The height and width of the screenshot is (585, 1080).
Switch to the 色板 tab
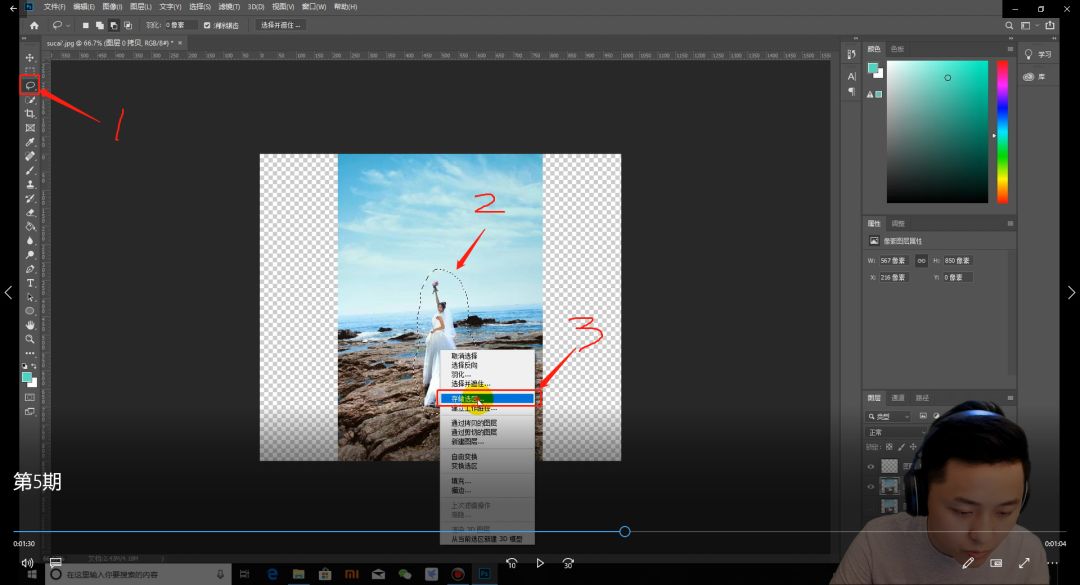point(897,49)
